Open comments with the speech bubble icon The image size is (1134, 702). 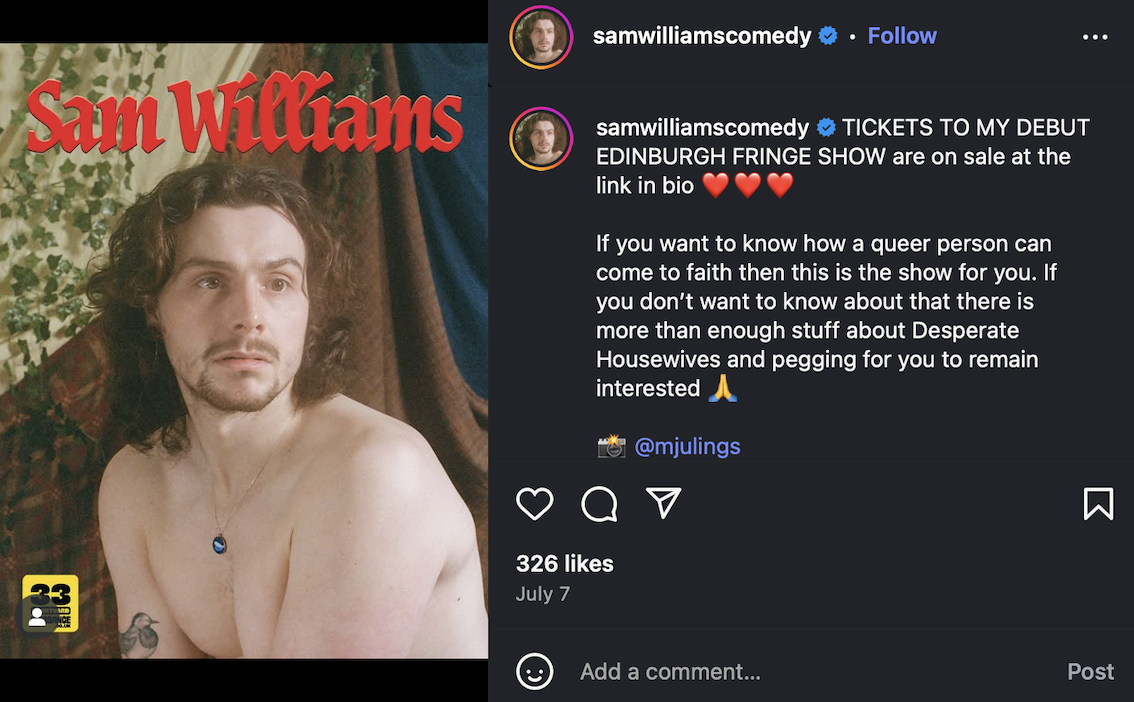(x=598, y=505)
